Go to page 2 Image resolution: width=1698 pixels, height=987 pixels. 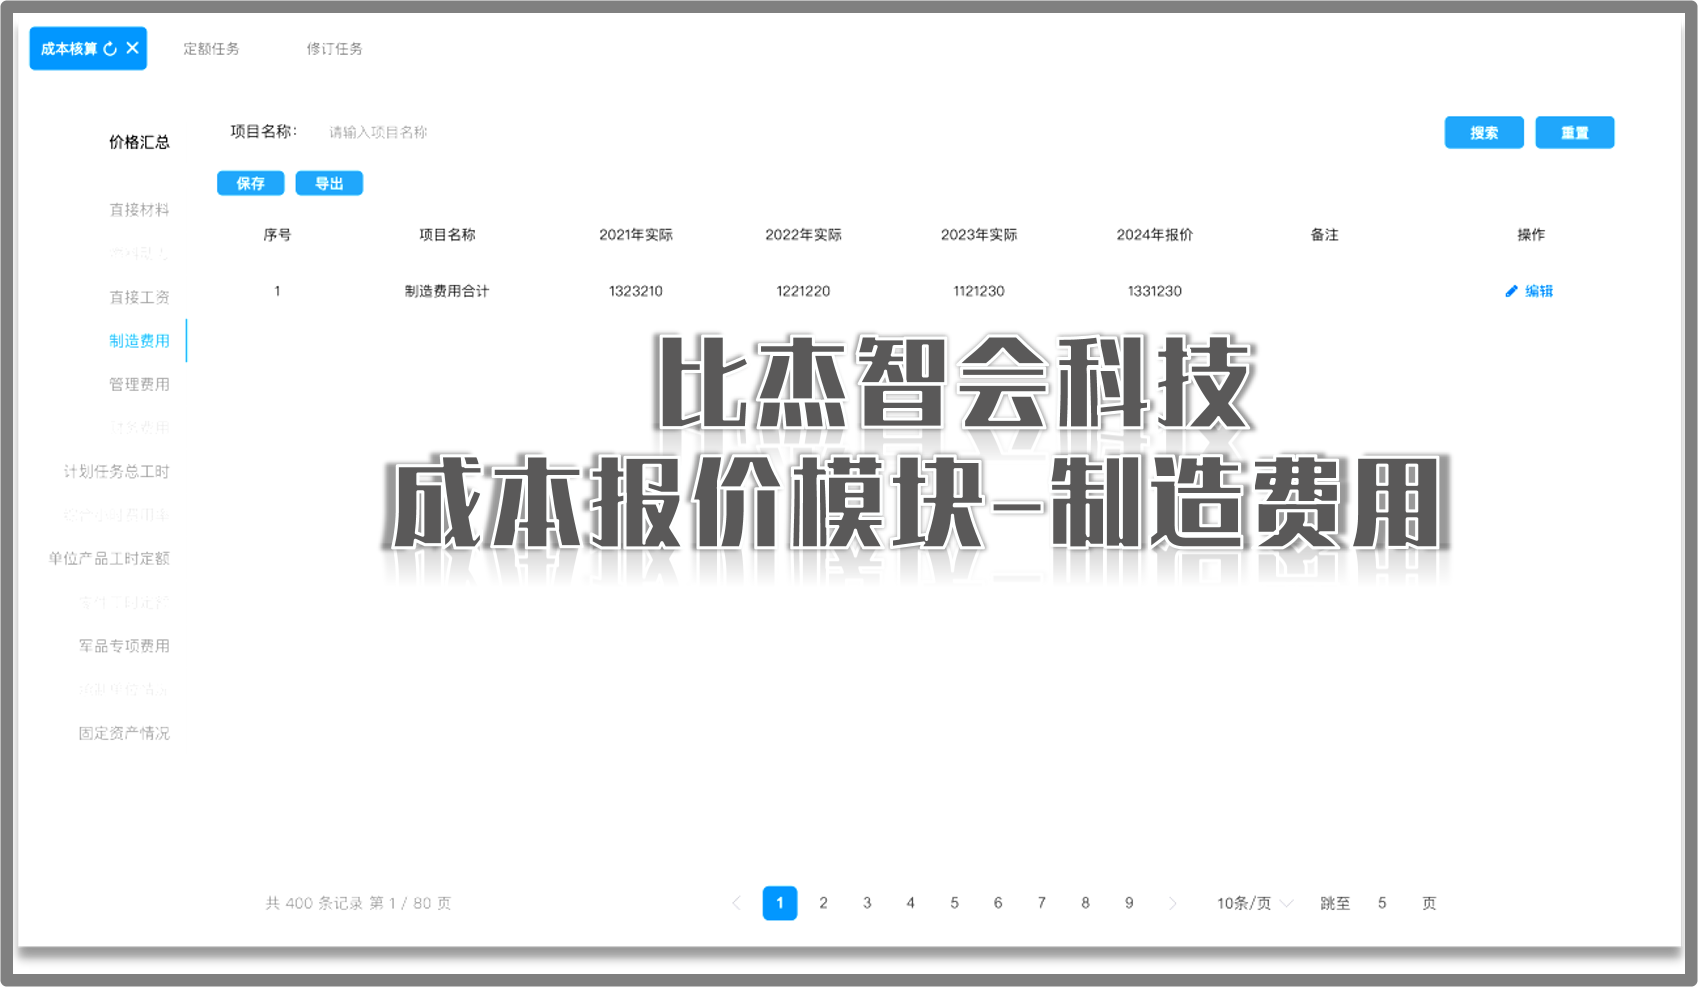click(823, 903)
